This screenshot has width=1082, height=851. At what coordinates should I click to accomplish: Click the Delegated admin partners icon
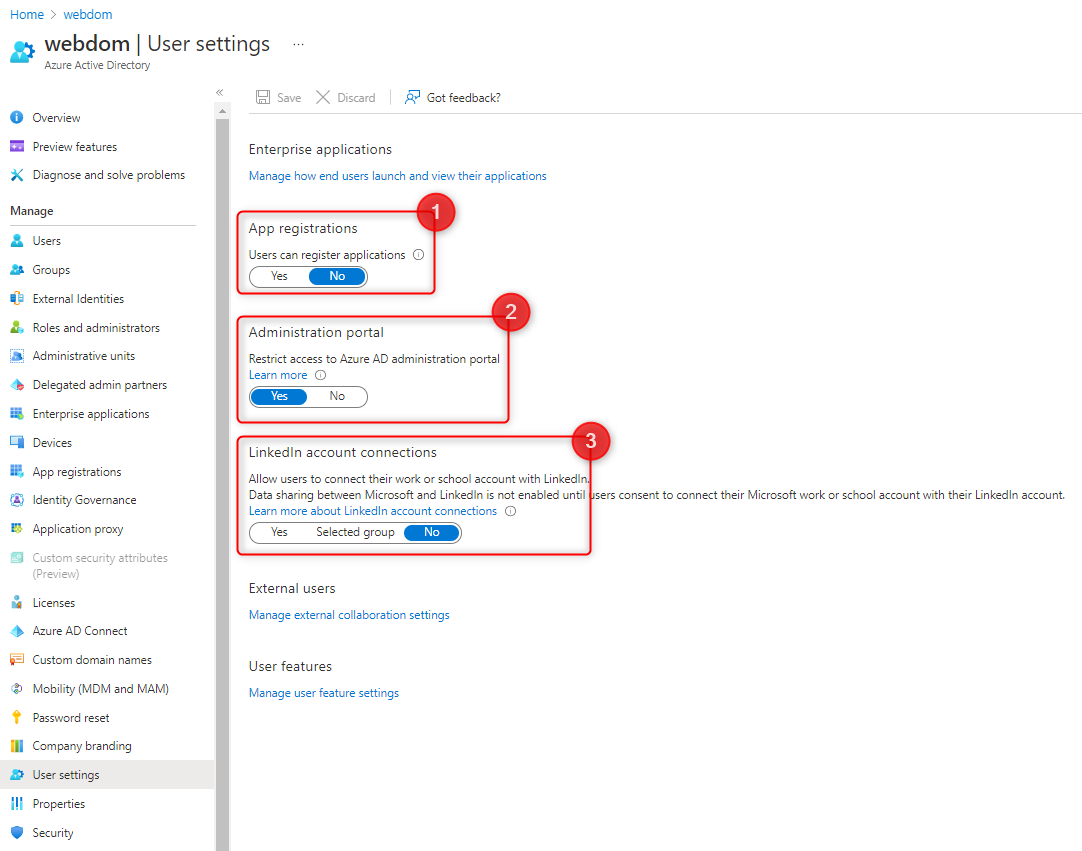tap(17, 385)
